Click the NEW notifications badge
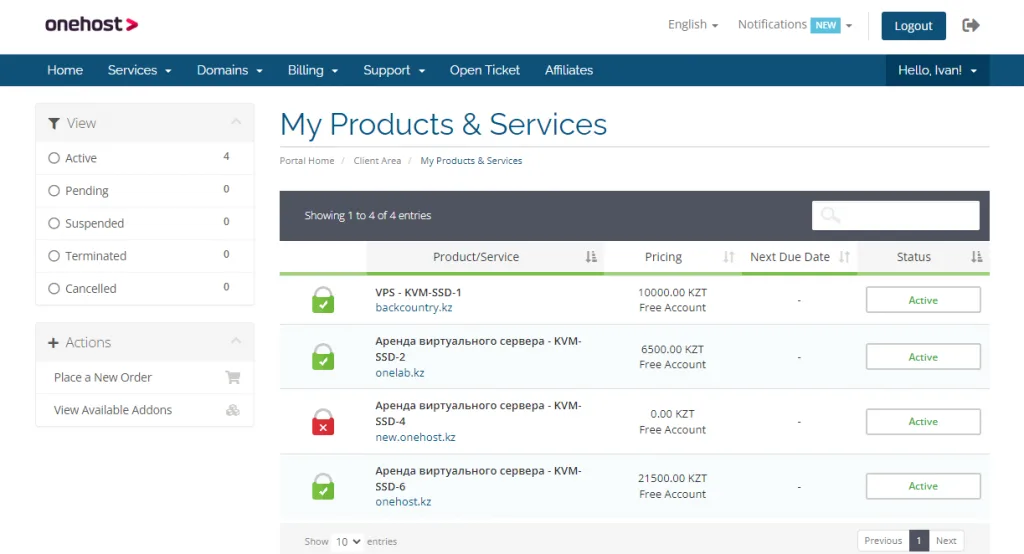1024x554 pixels. (x=825, y=25)
